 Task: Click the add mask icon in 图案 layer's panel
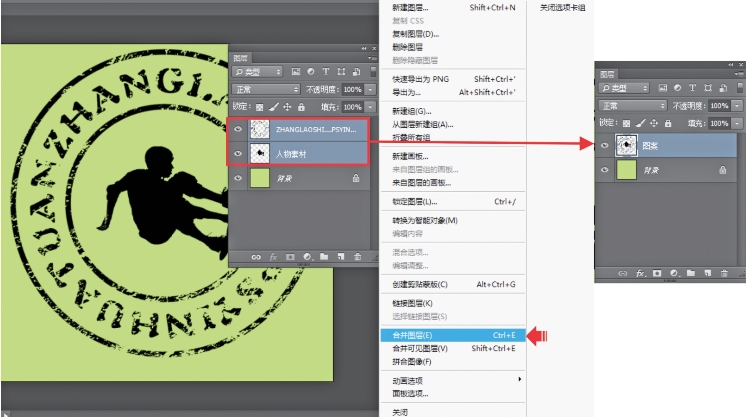[657, 272]
